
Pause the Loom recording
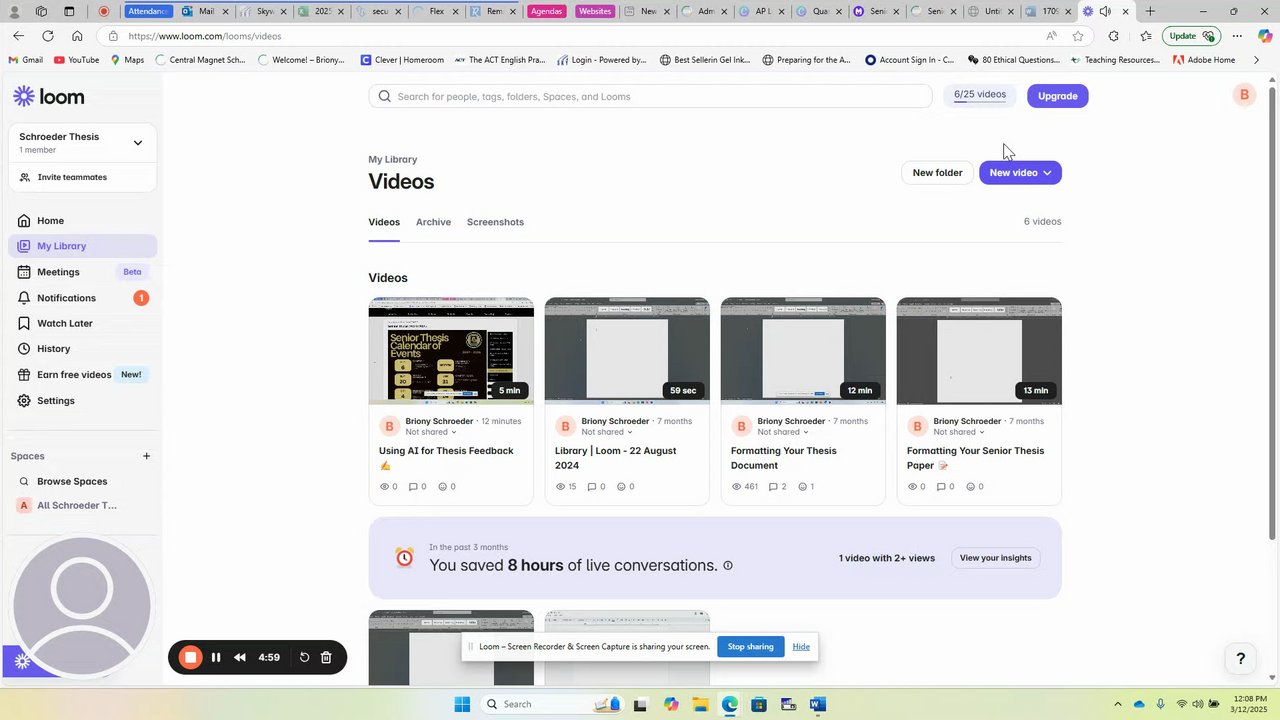click(x=216, y=657)
